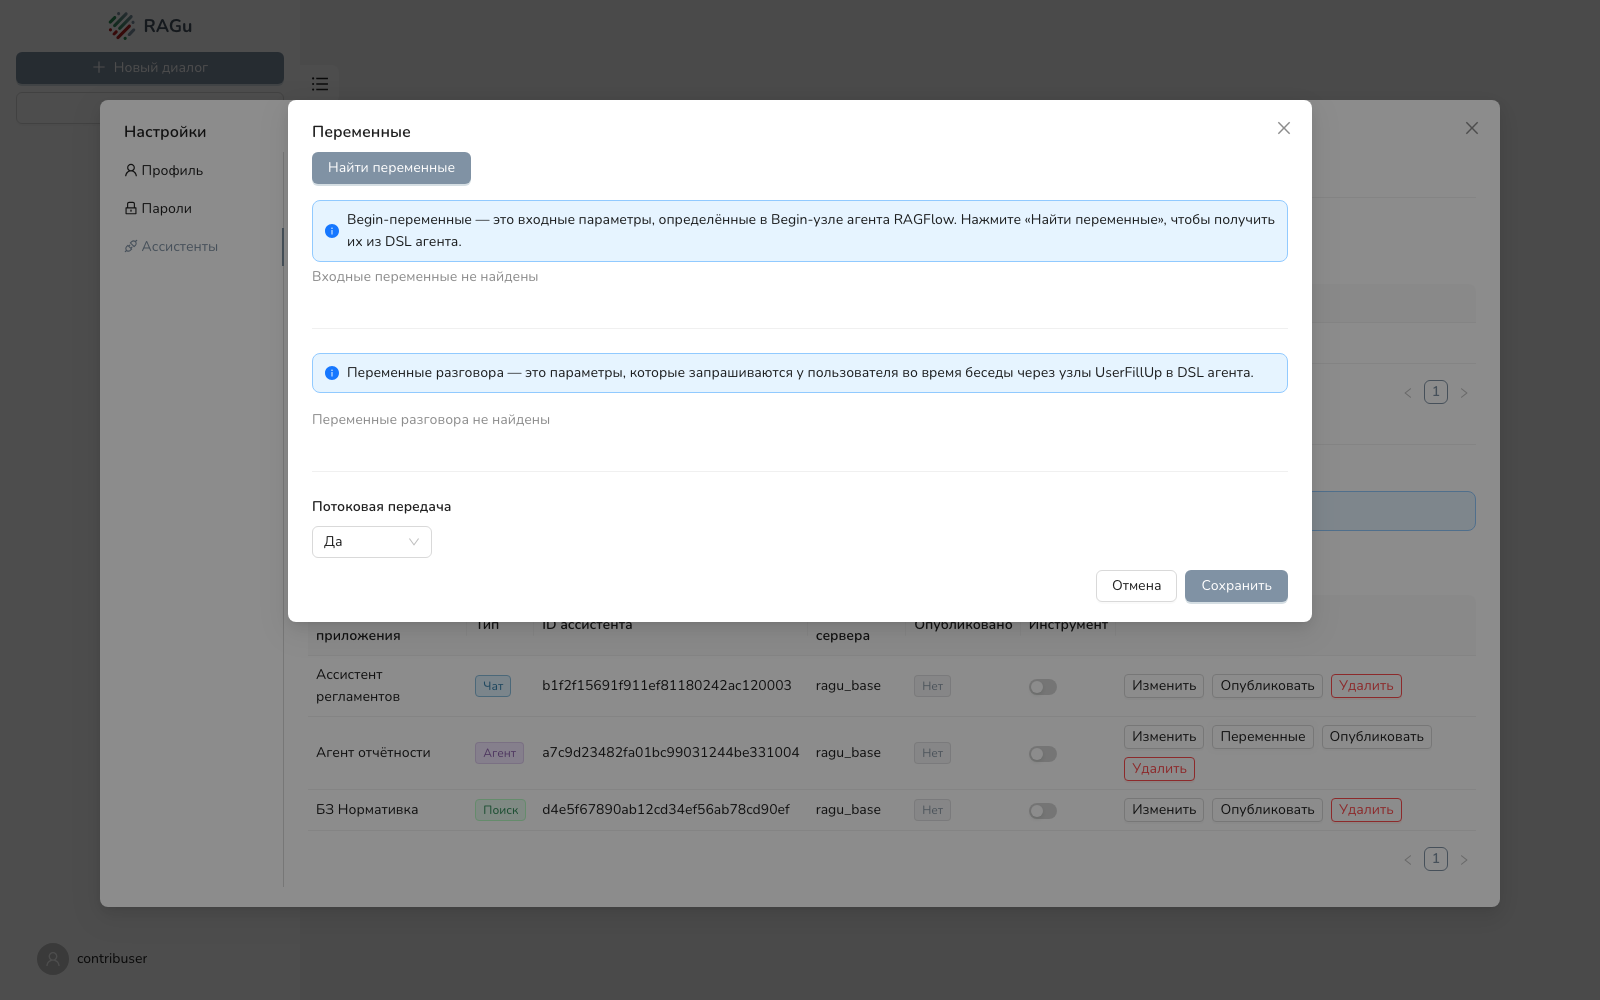This screenshot has height=1000, width=1600.
Task: Click the info icon in the Переменные разговора notice
Action: tap(332, 373)
